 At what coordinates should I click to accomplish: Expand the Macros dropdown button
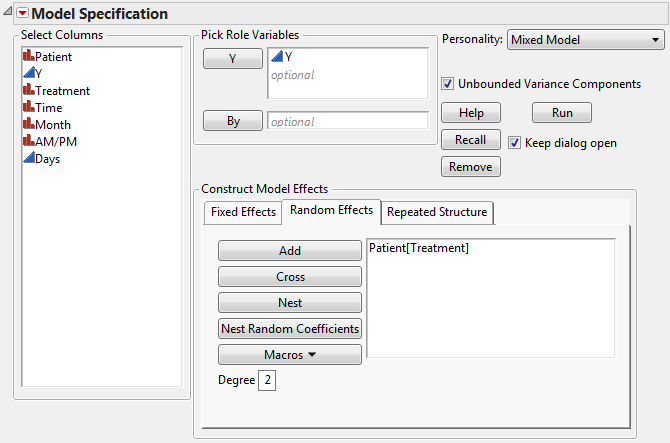pos(289,355)
